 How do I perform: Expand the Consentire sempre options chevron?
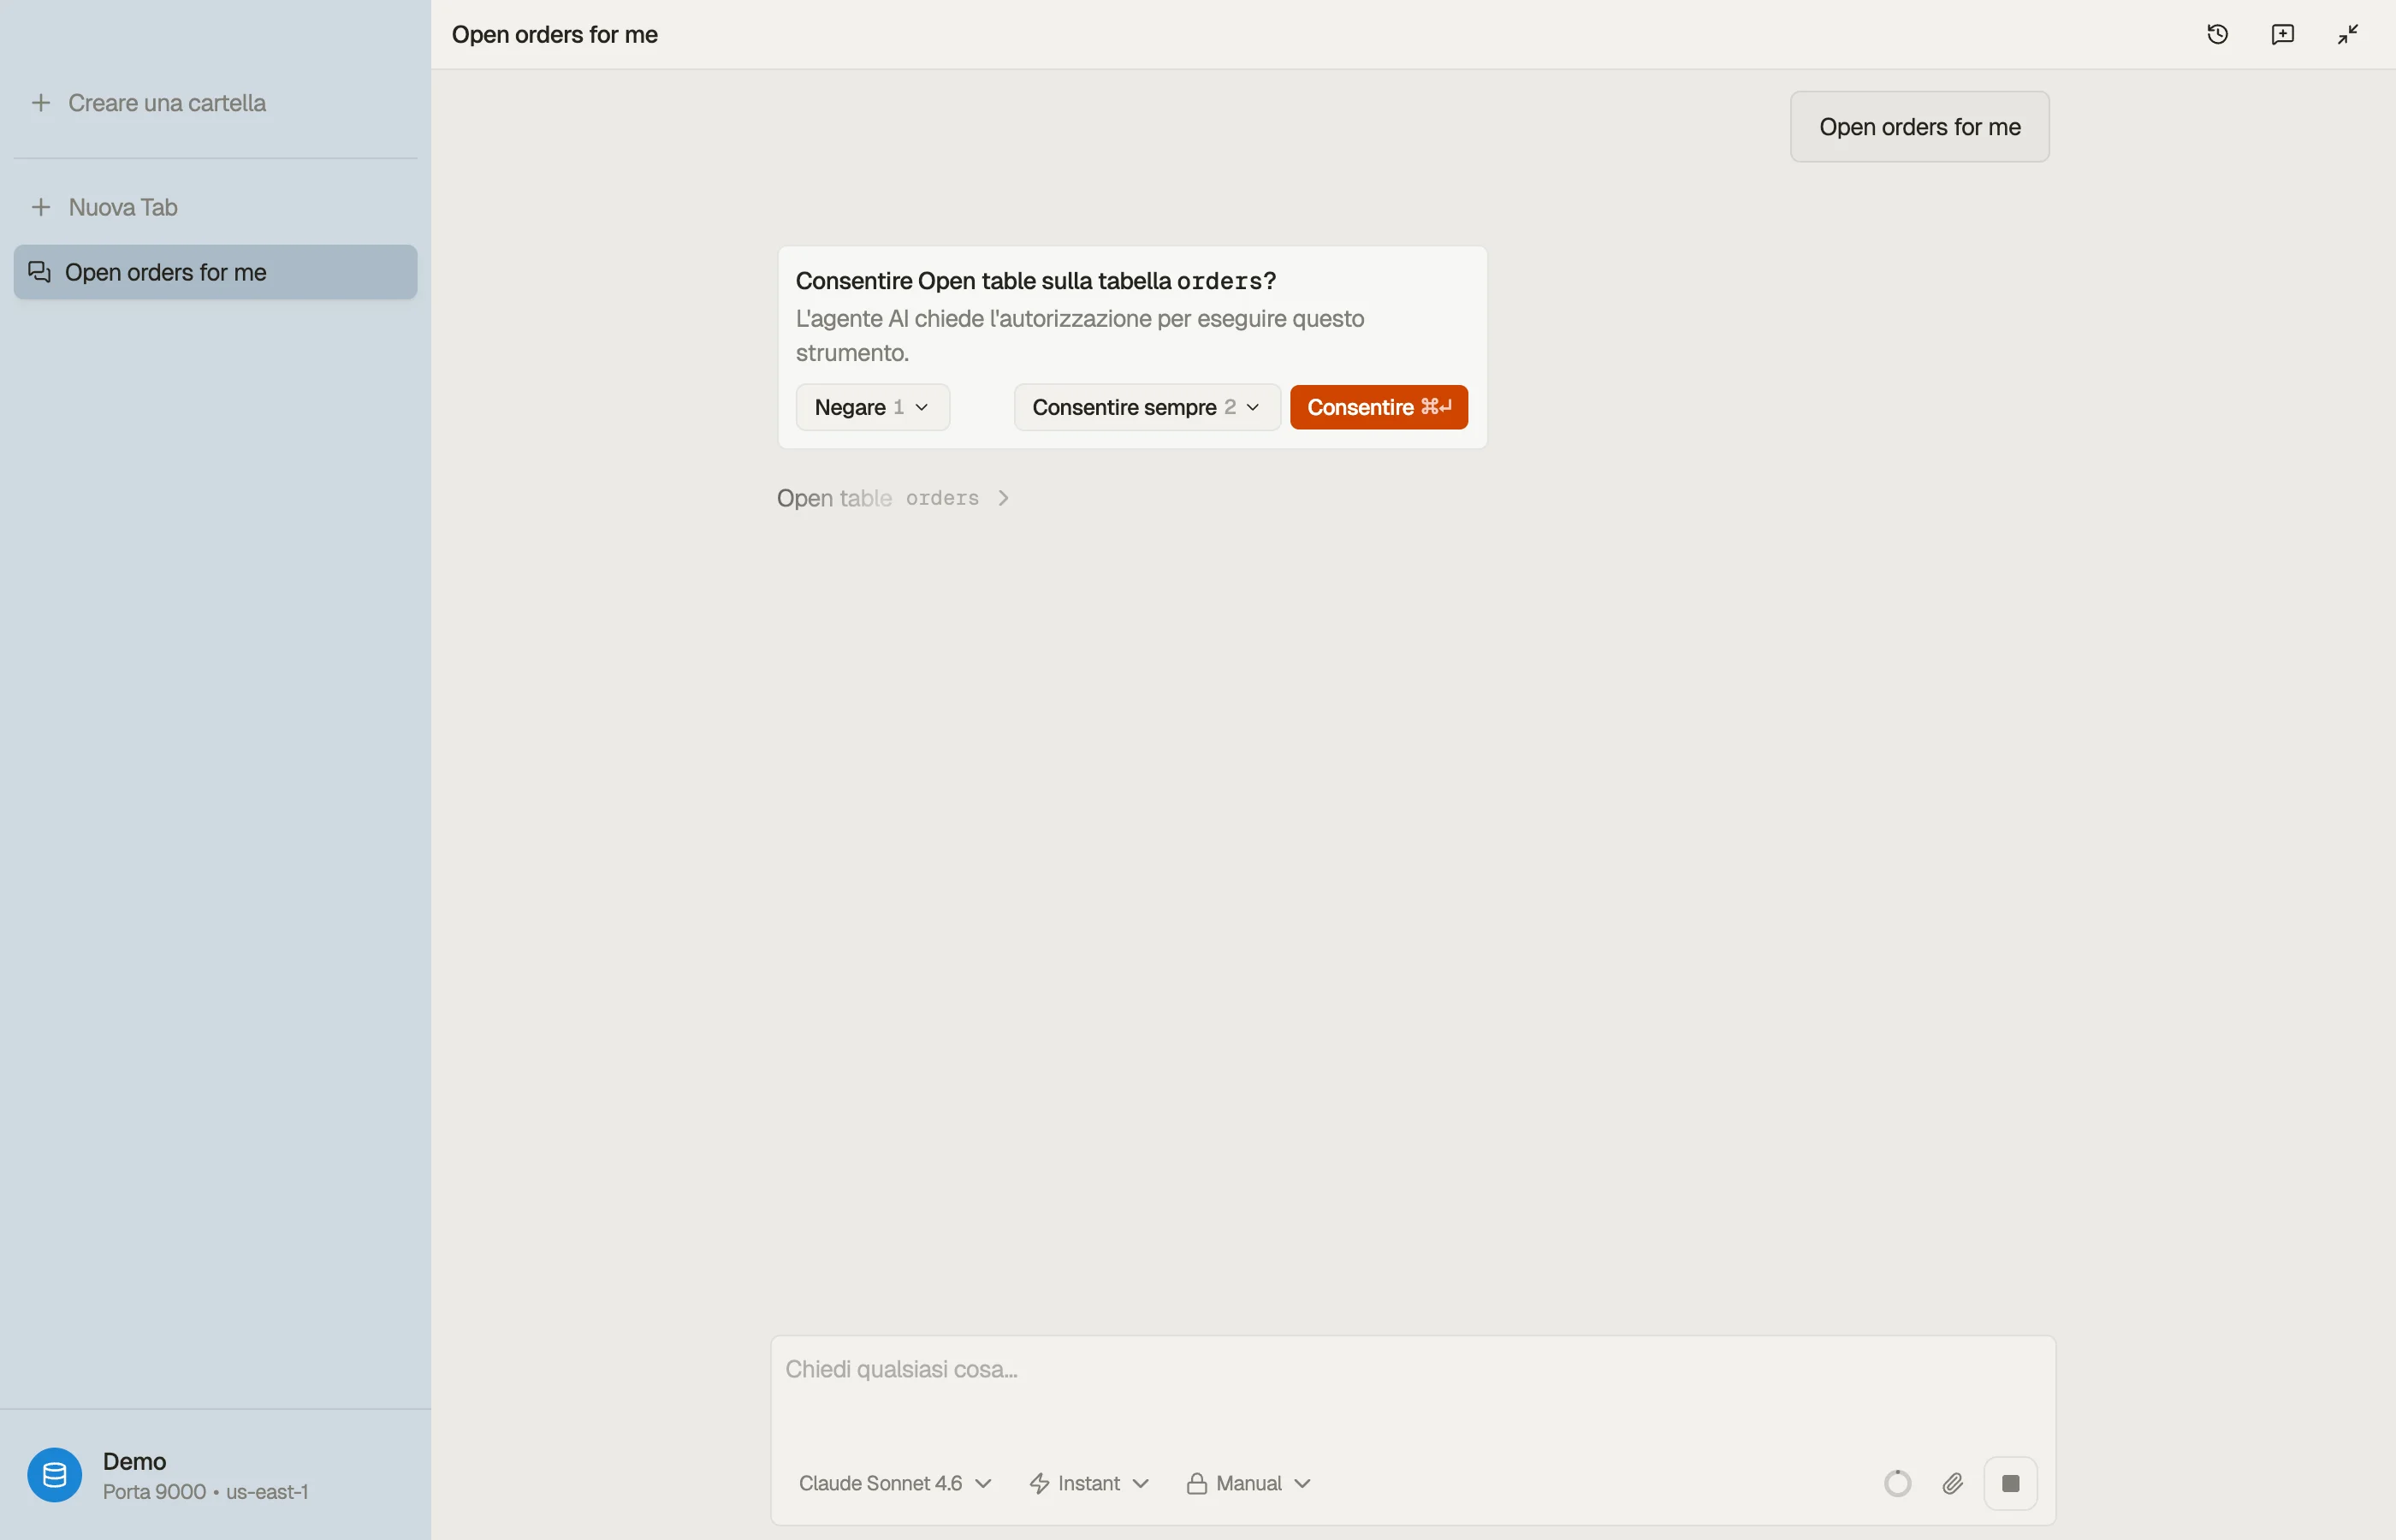tap(1252, 407)
